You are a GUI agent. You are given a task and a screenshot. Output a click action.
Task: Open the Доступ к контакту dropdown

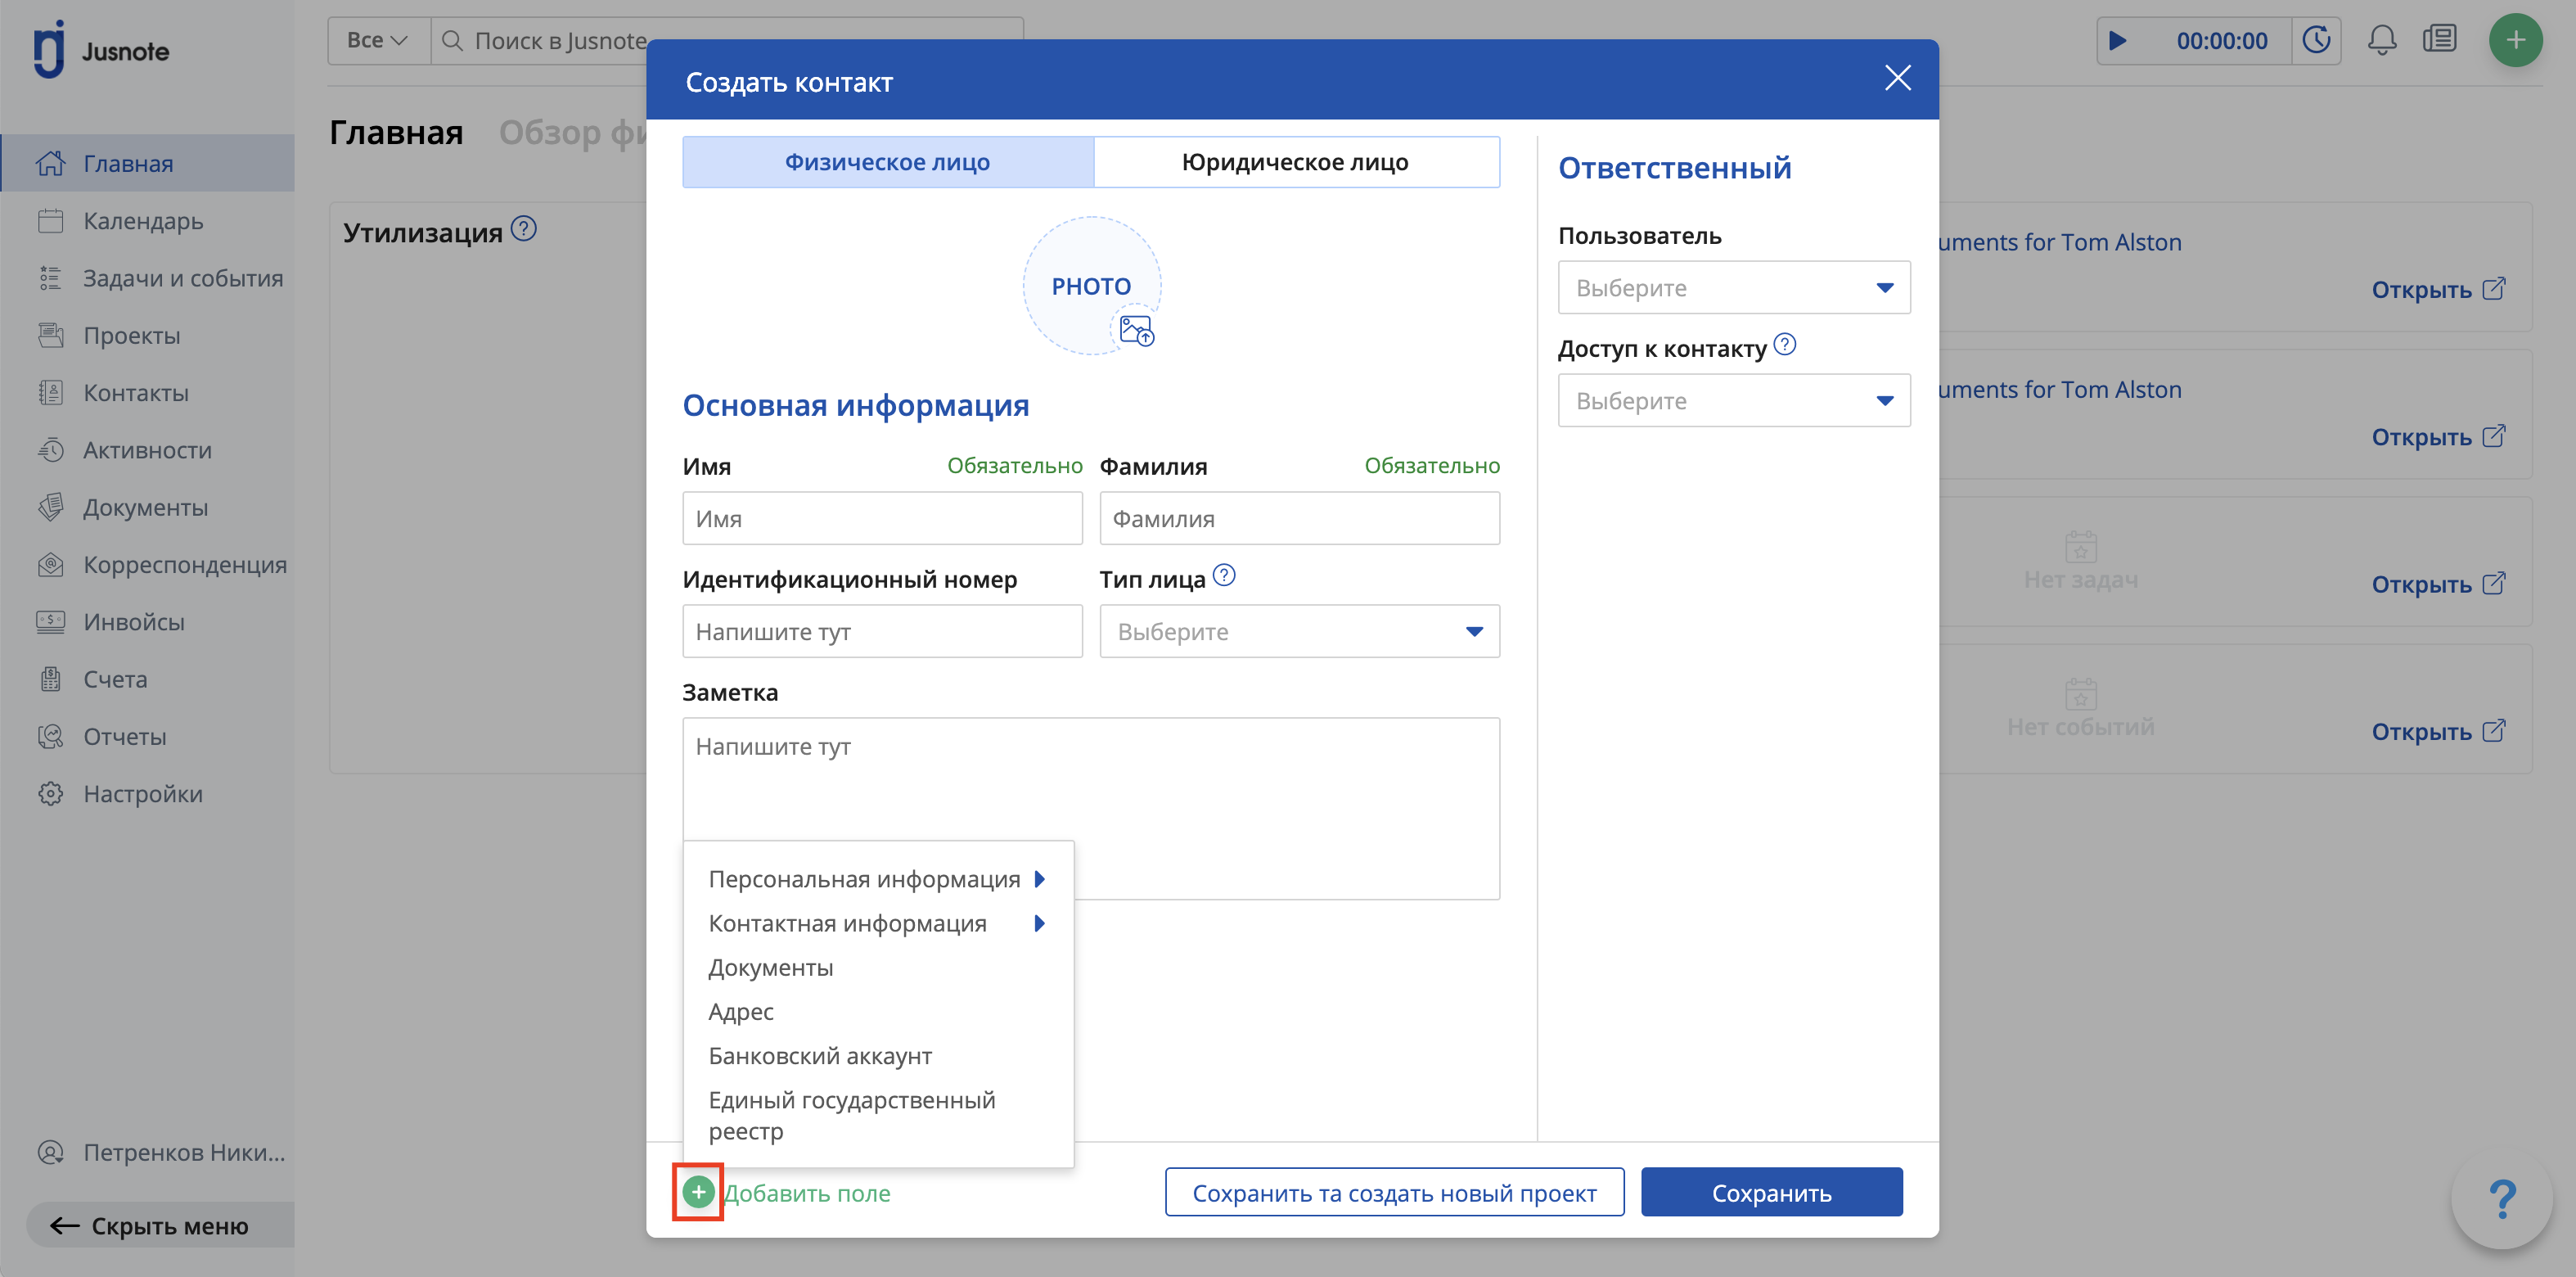pos(1733,401)
